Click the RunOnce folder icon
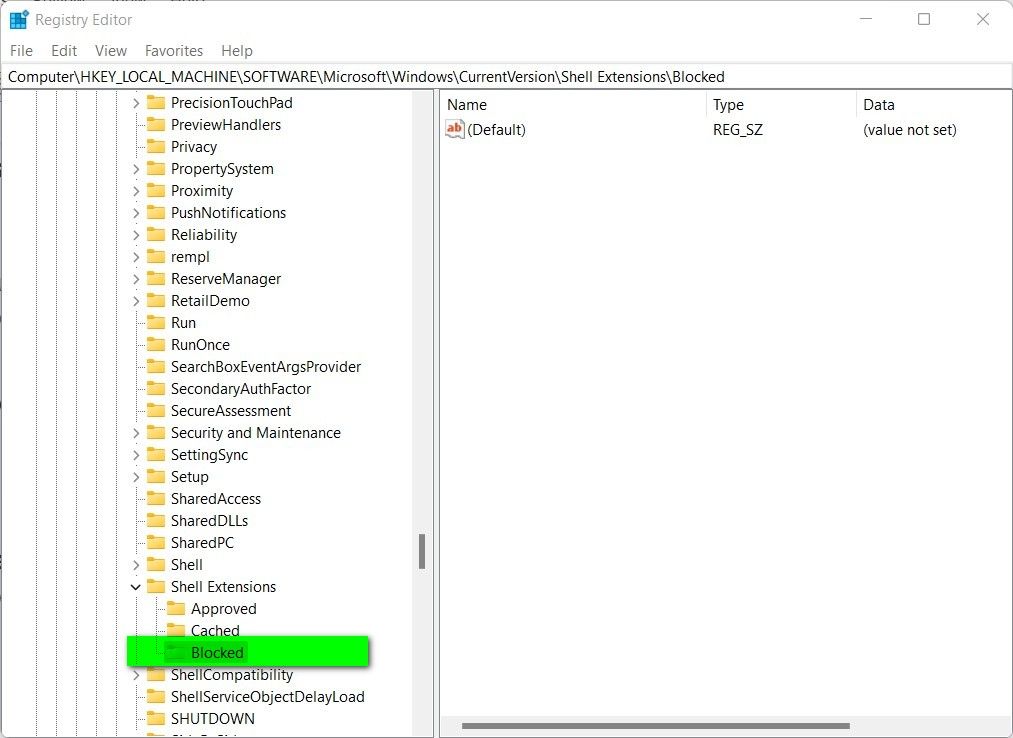This screenshot has width=1013, height=738. click(x=156, y=344)
